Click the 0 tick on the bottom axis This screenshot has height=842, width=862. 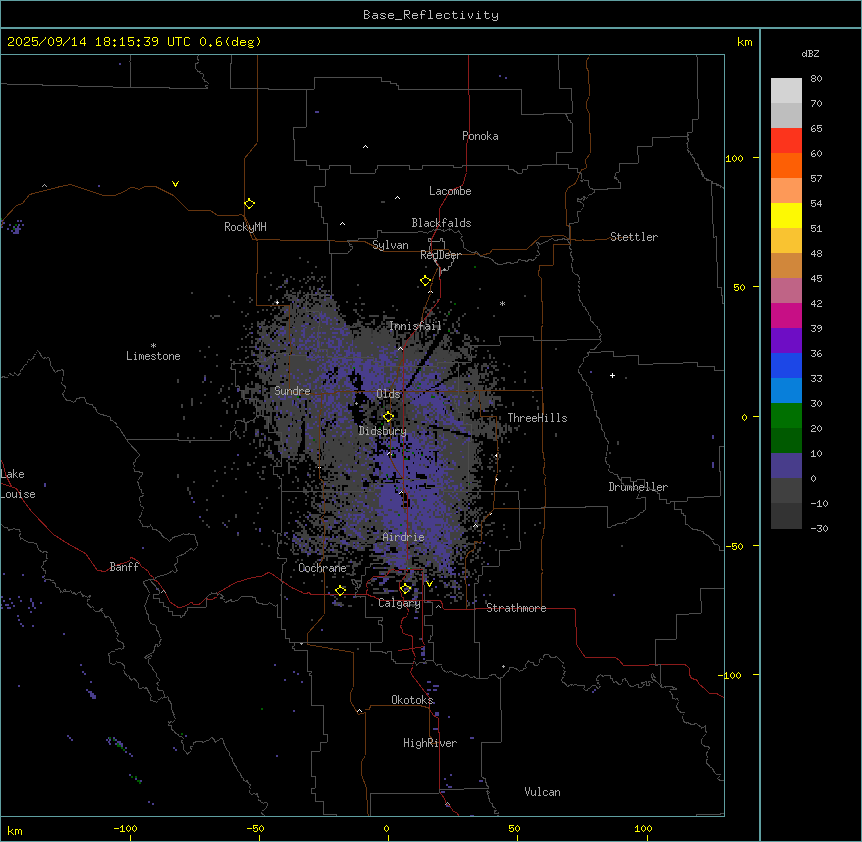(x=386, y=828)
